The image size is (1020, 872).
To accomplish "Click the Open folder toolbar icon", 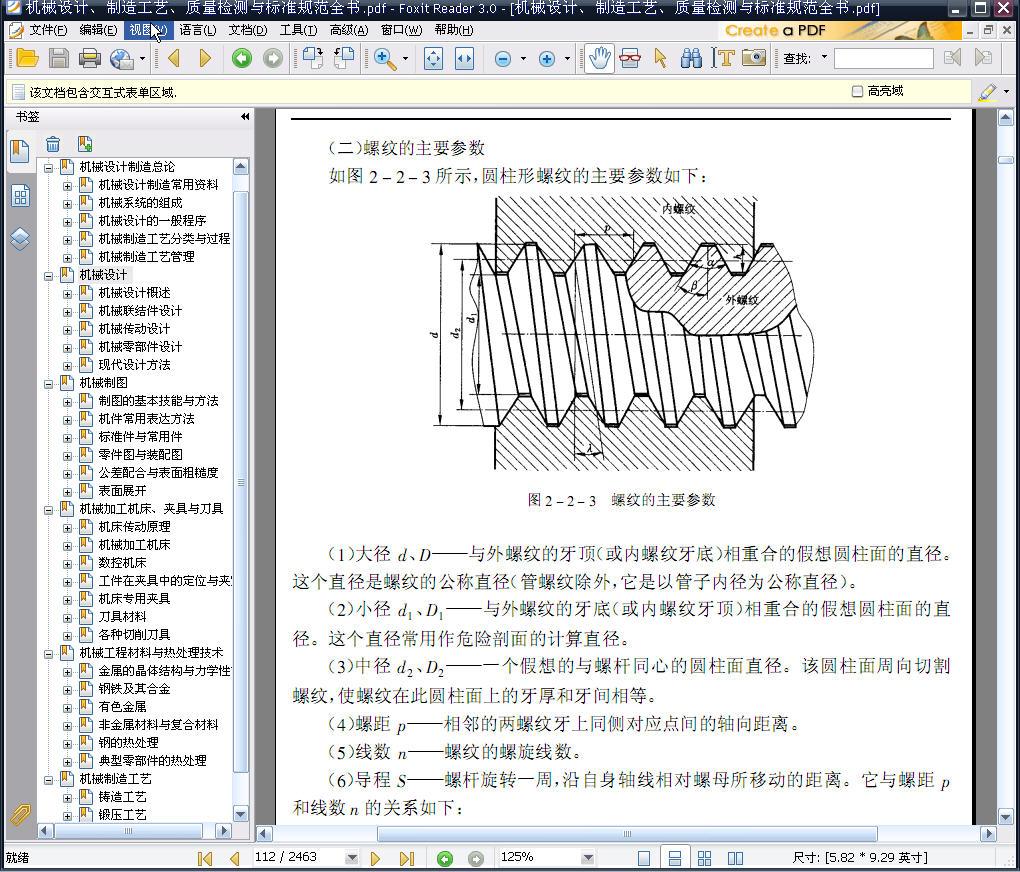I will [27, 59].
